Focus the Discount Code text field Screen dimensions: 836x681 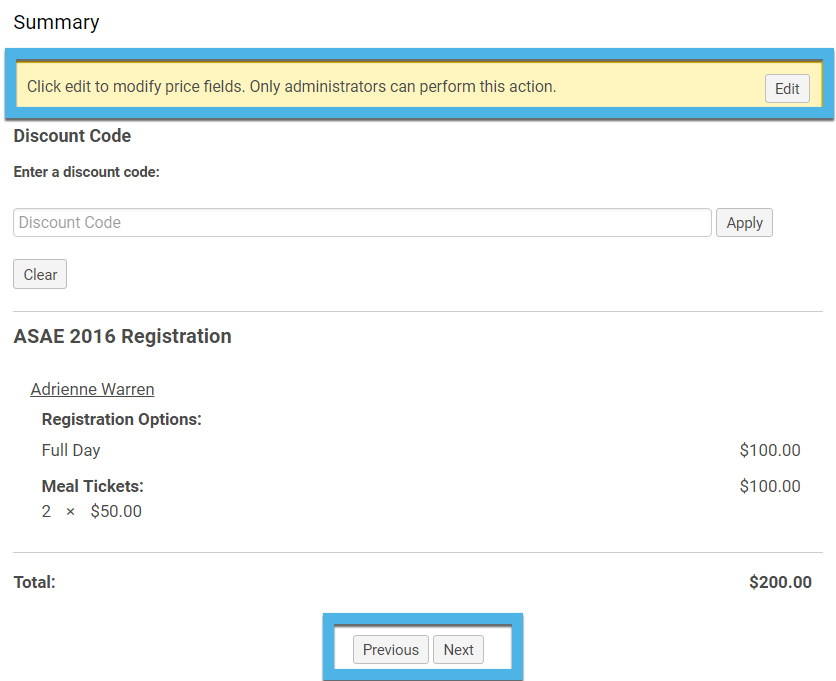coord(362,222)
